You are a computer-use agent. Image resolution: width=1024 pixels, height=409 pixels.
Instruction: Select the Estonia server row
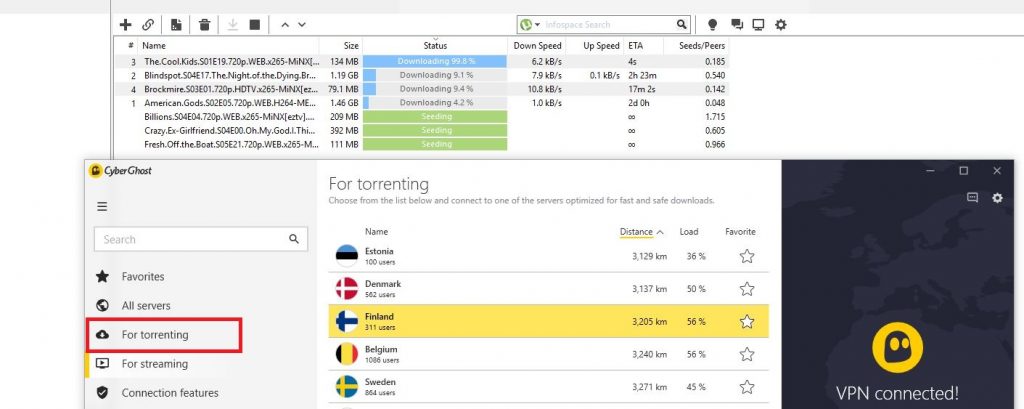[x=549, y=256]
